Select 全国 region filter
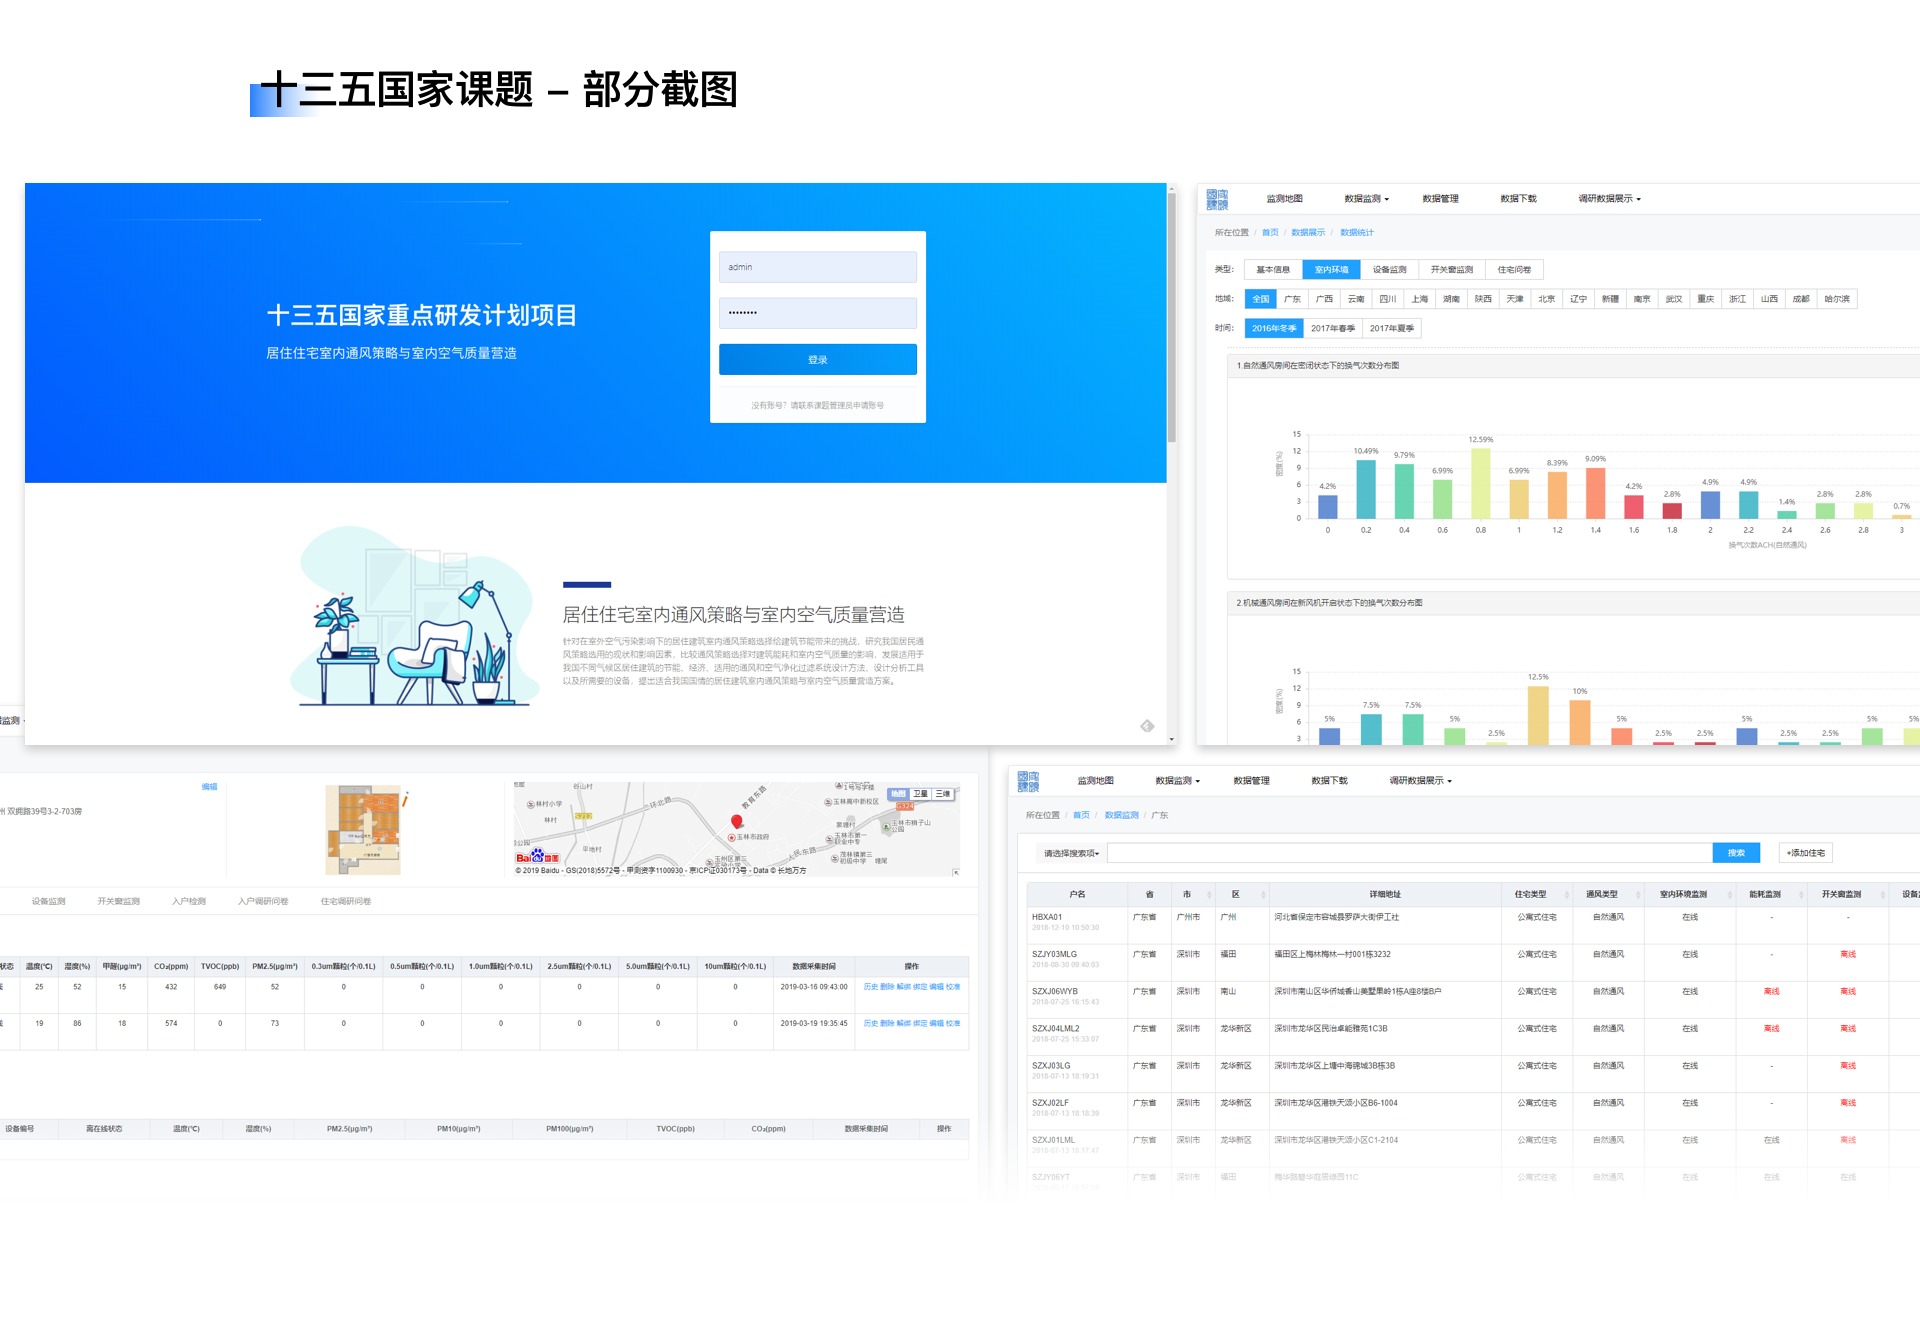Screen dimensions: 1920x1327 1261,299
